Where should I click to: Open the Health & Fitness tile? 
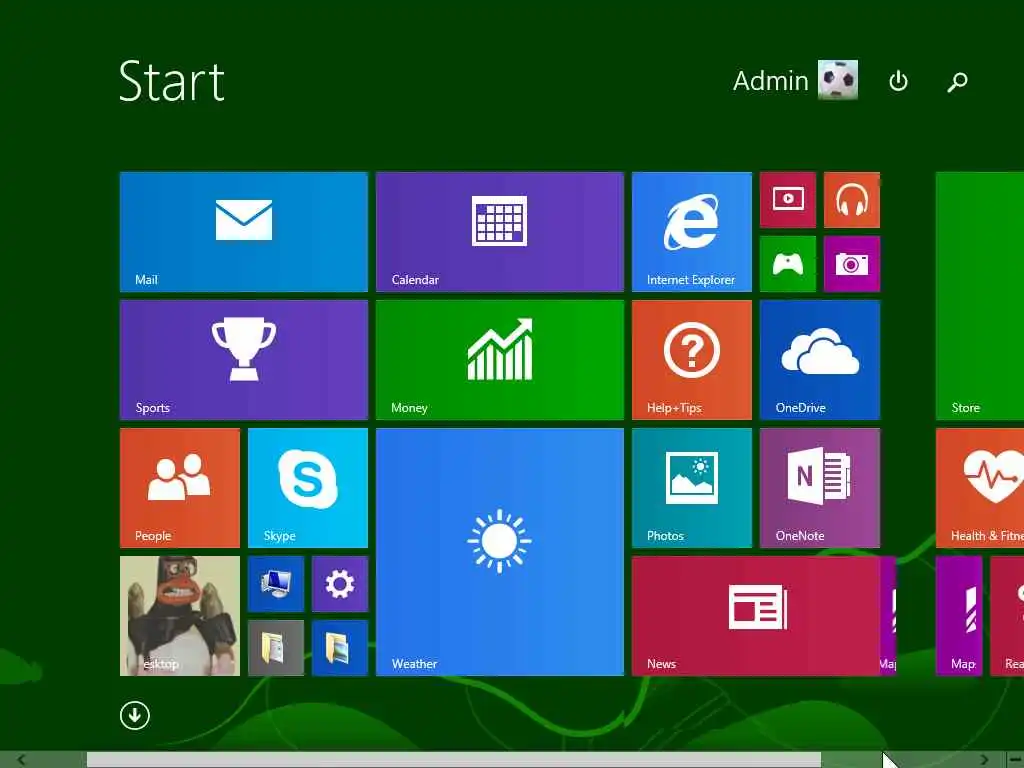pos(980,488)
